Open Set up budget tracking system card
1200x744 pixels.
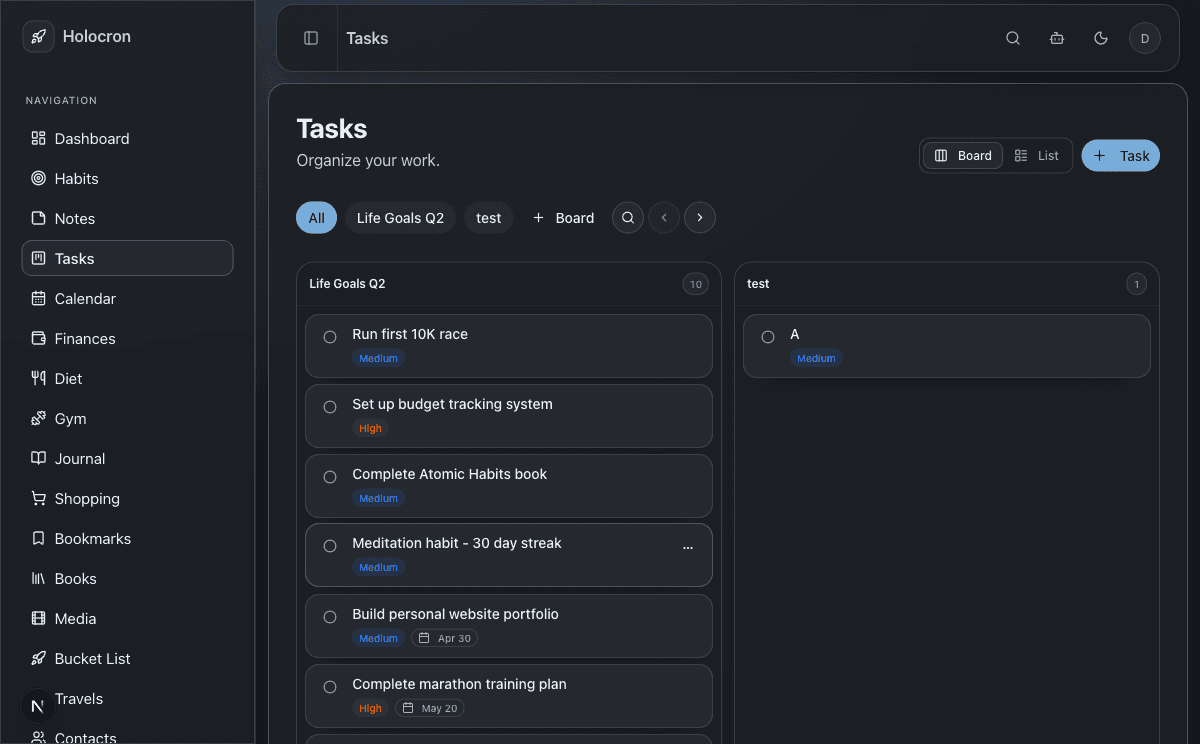point(509,416)
